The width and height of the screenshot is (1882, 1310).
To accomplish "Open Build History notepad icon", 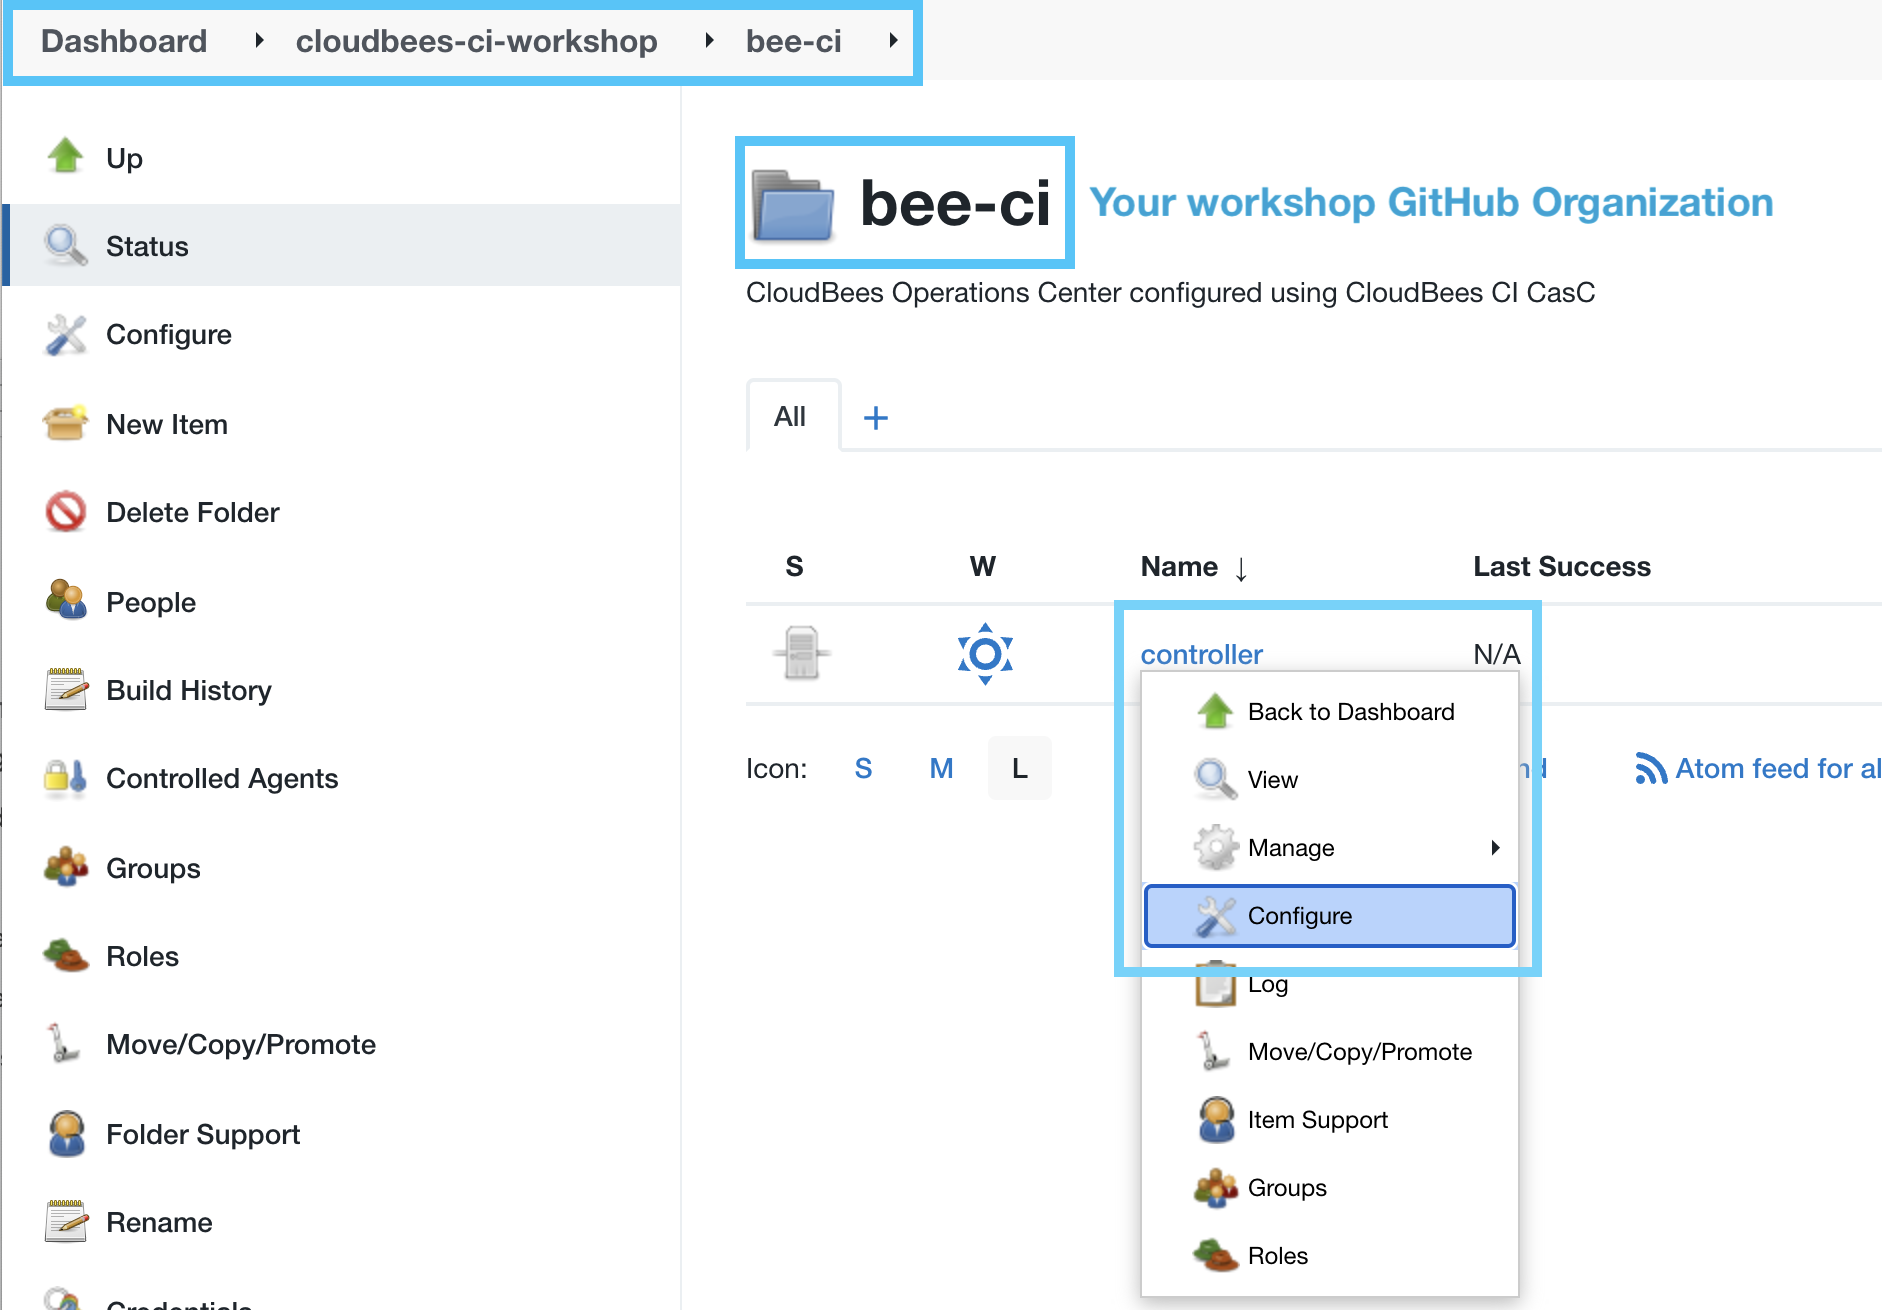I will coord(66,690).
